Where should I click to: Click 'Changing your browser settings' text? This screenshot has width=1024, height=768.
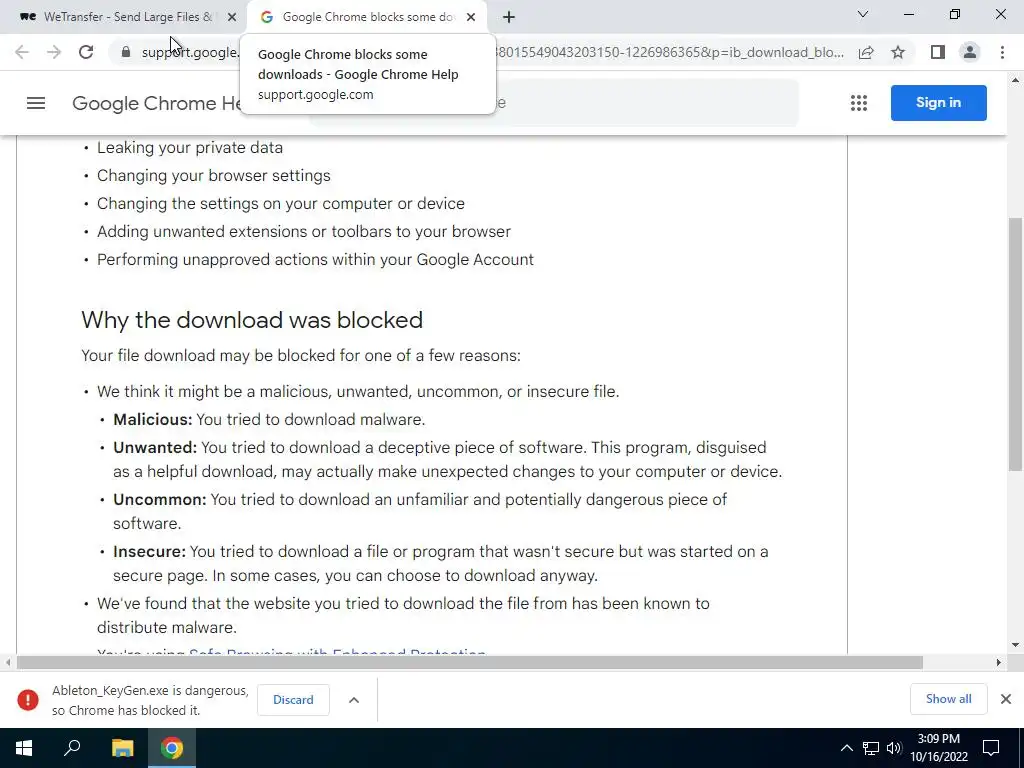[214, 176]
